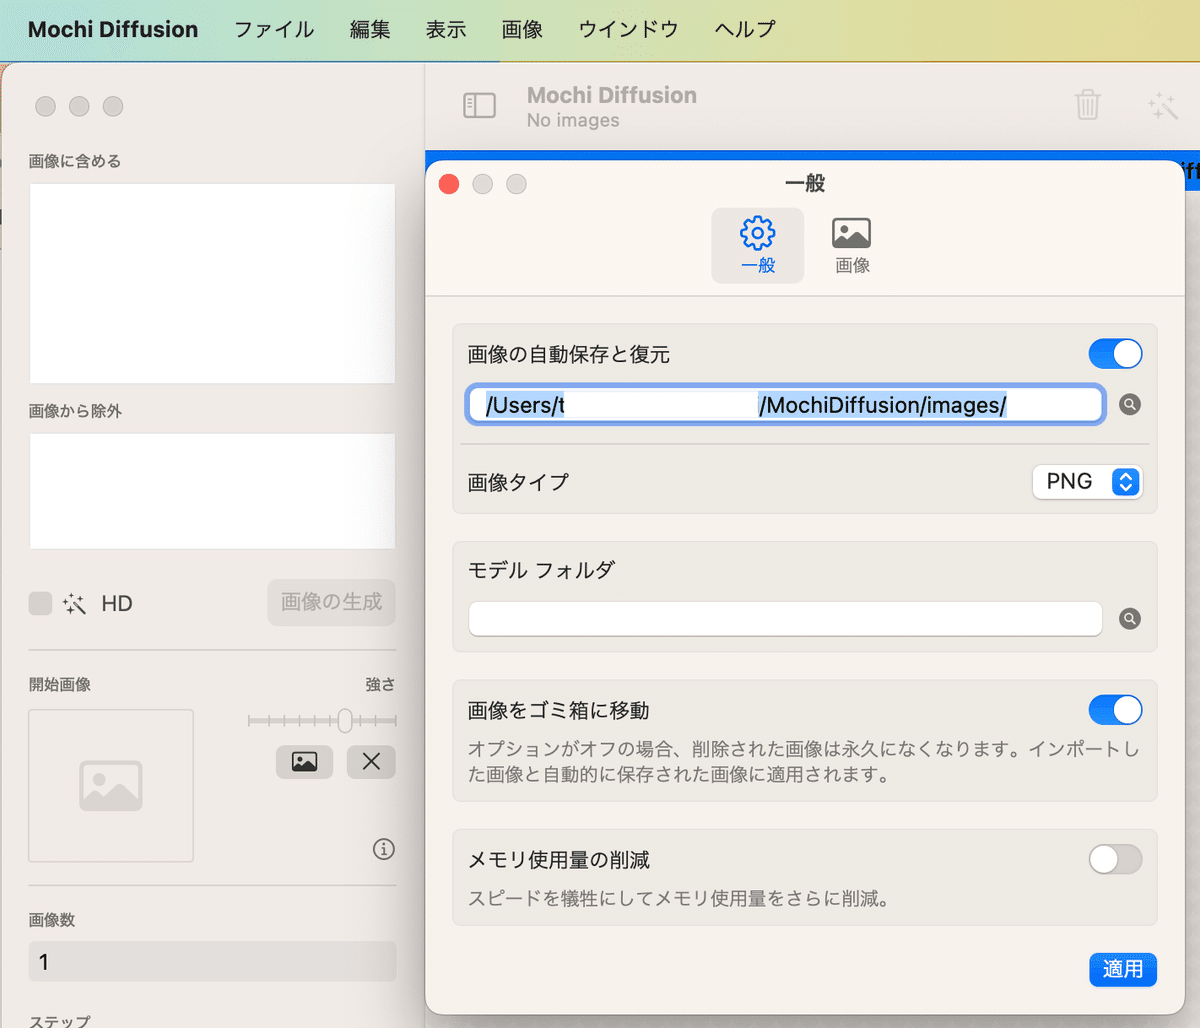Click the 適用 apply button

coord(1123,970)
